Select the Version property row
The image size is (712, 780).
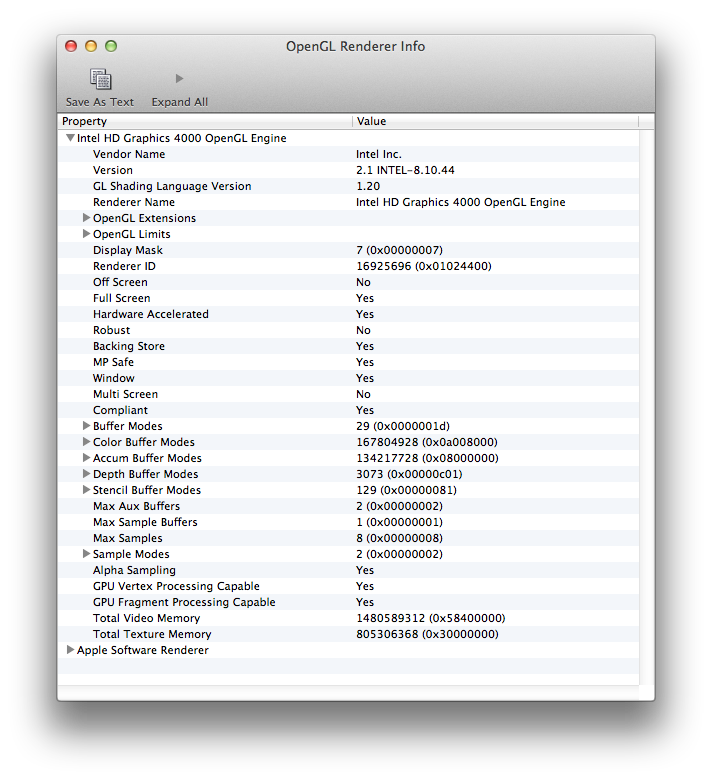click(348, 170)
